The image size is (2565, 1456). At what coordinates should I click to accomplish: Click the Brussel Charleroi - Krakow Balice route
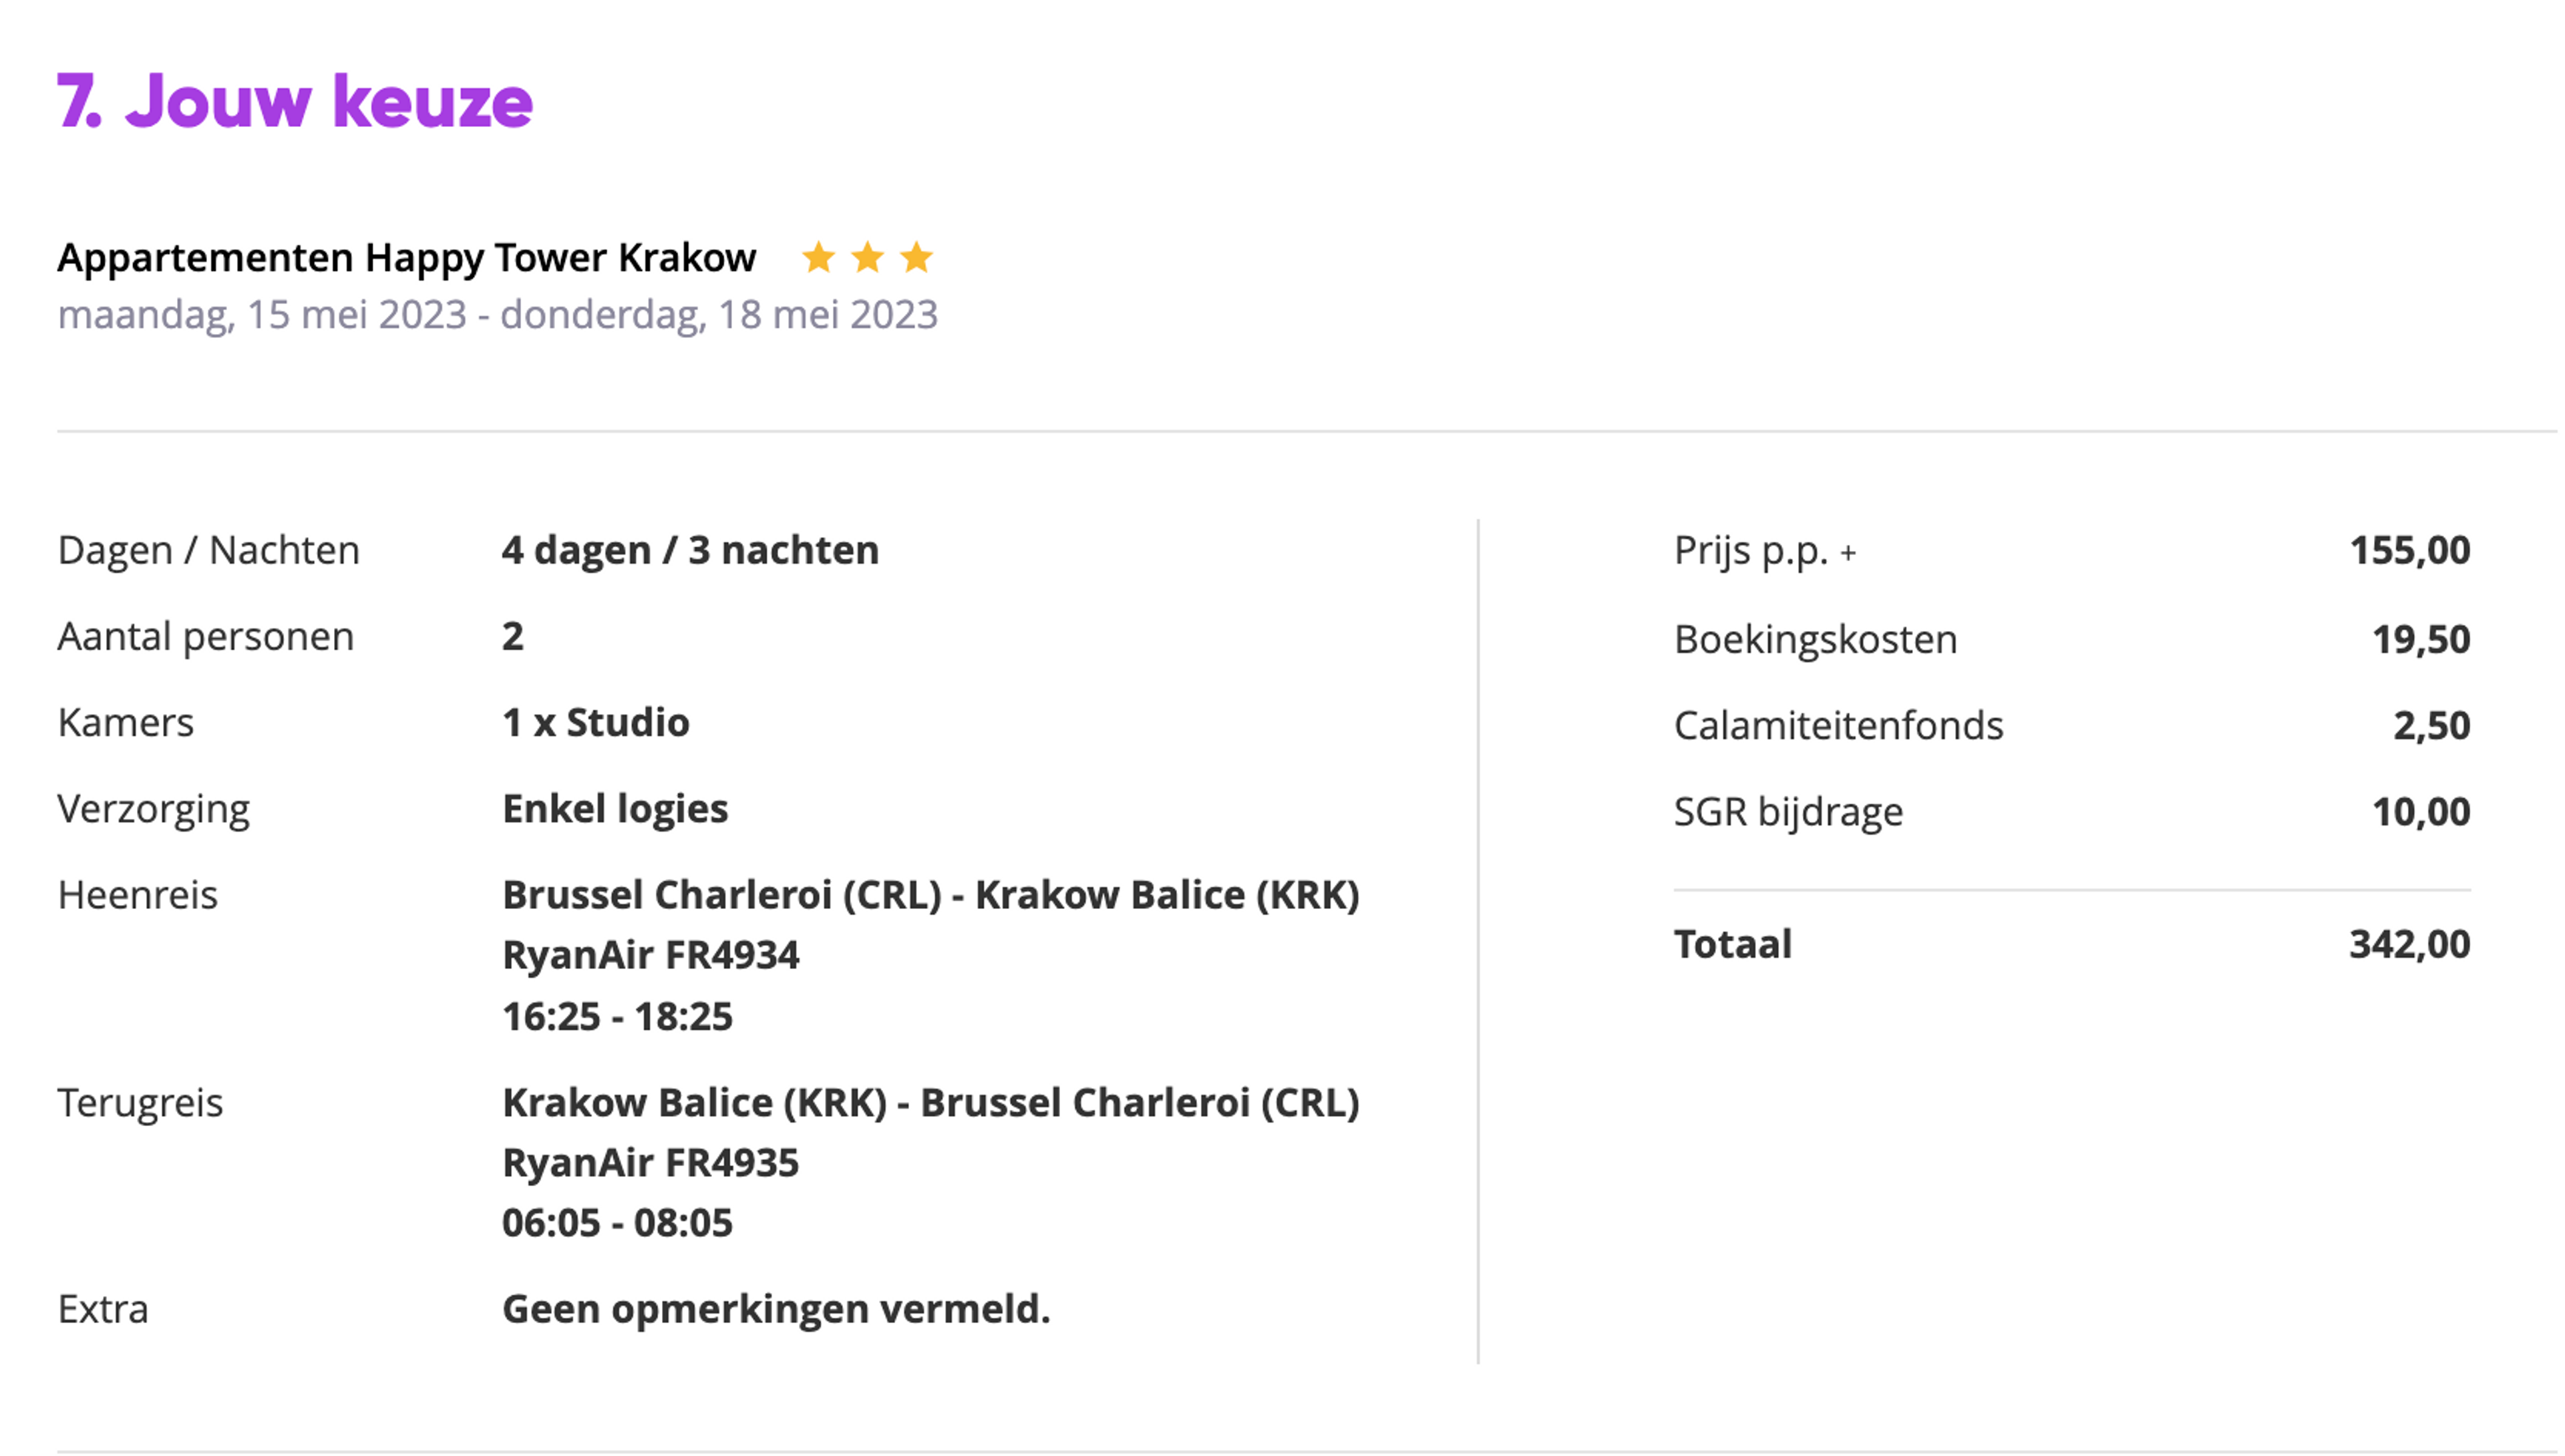931,895
